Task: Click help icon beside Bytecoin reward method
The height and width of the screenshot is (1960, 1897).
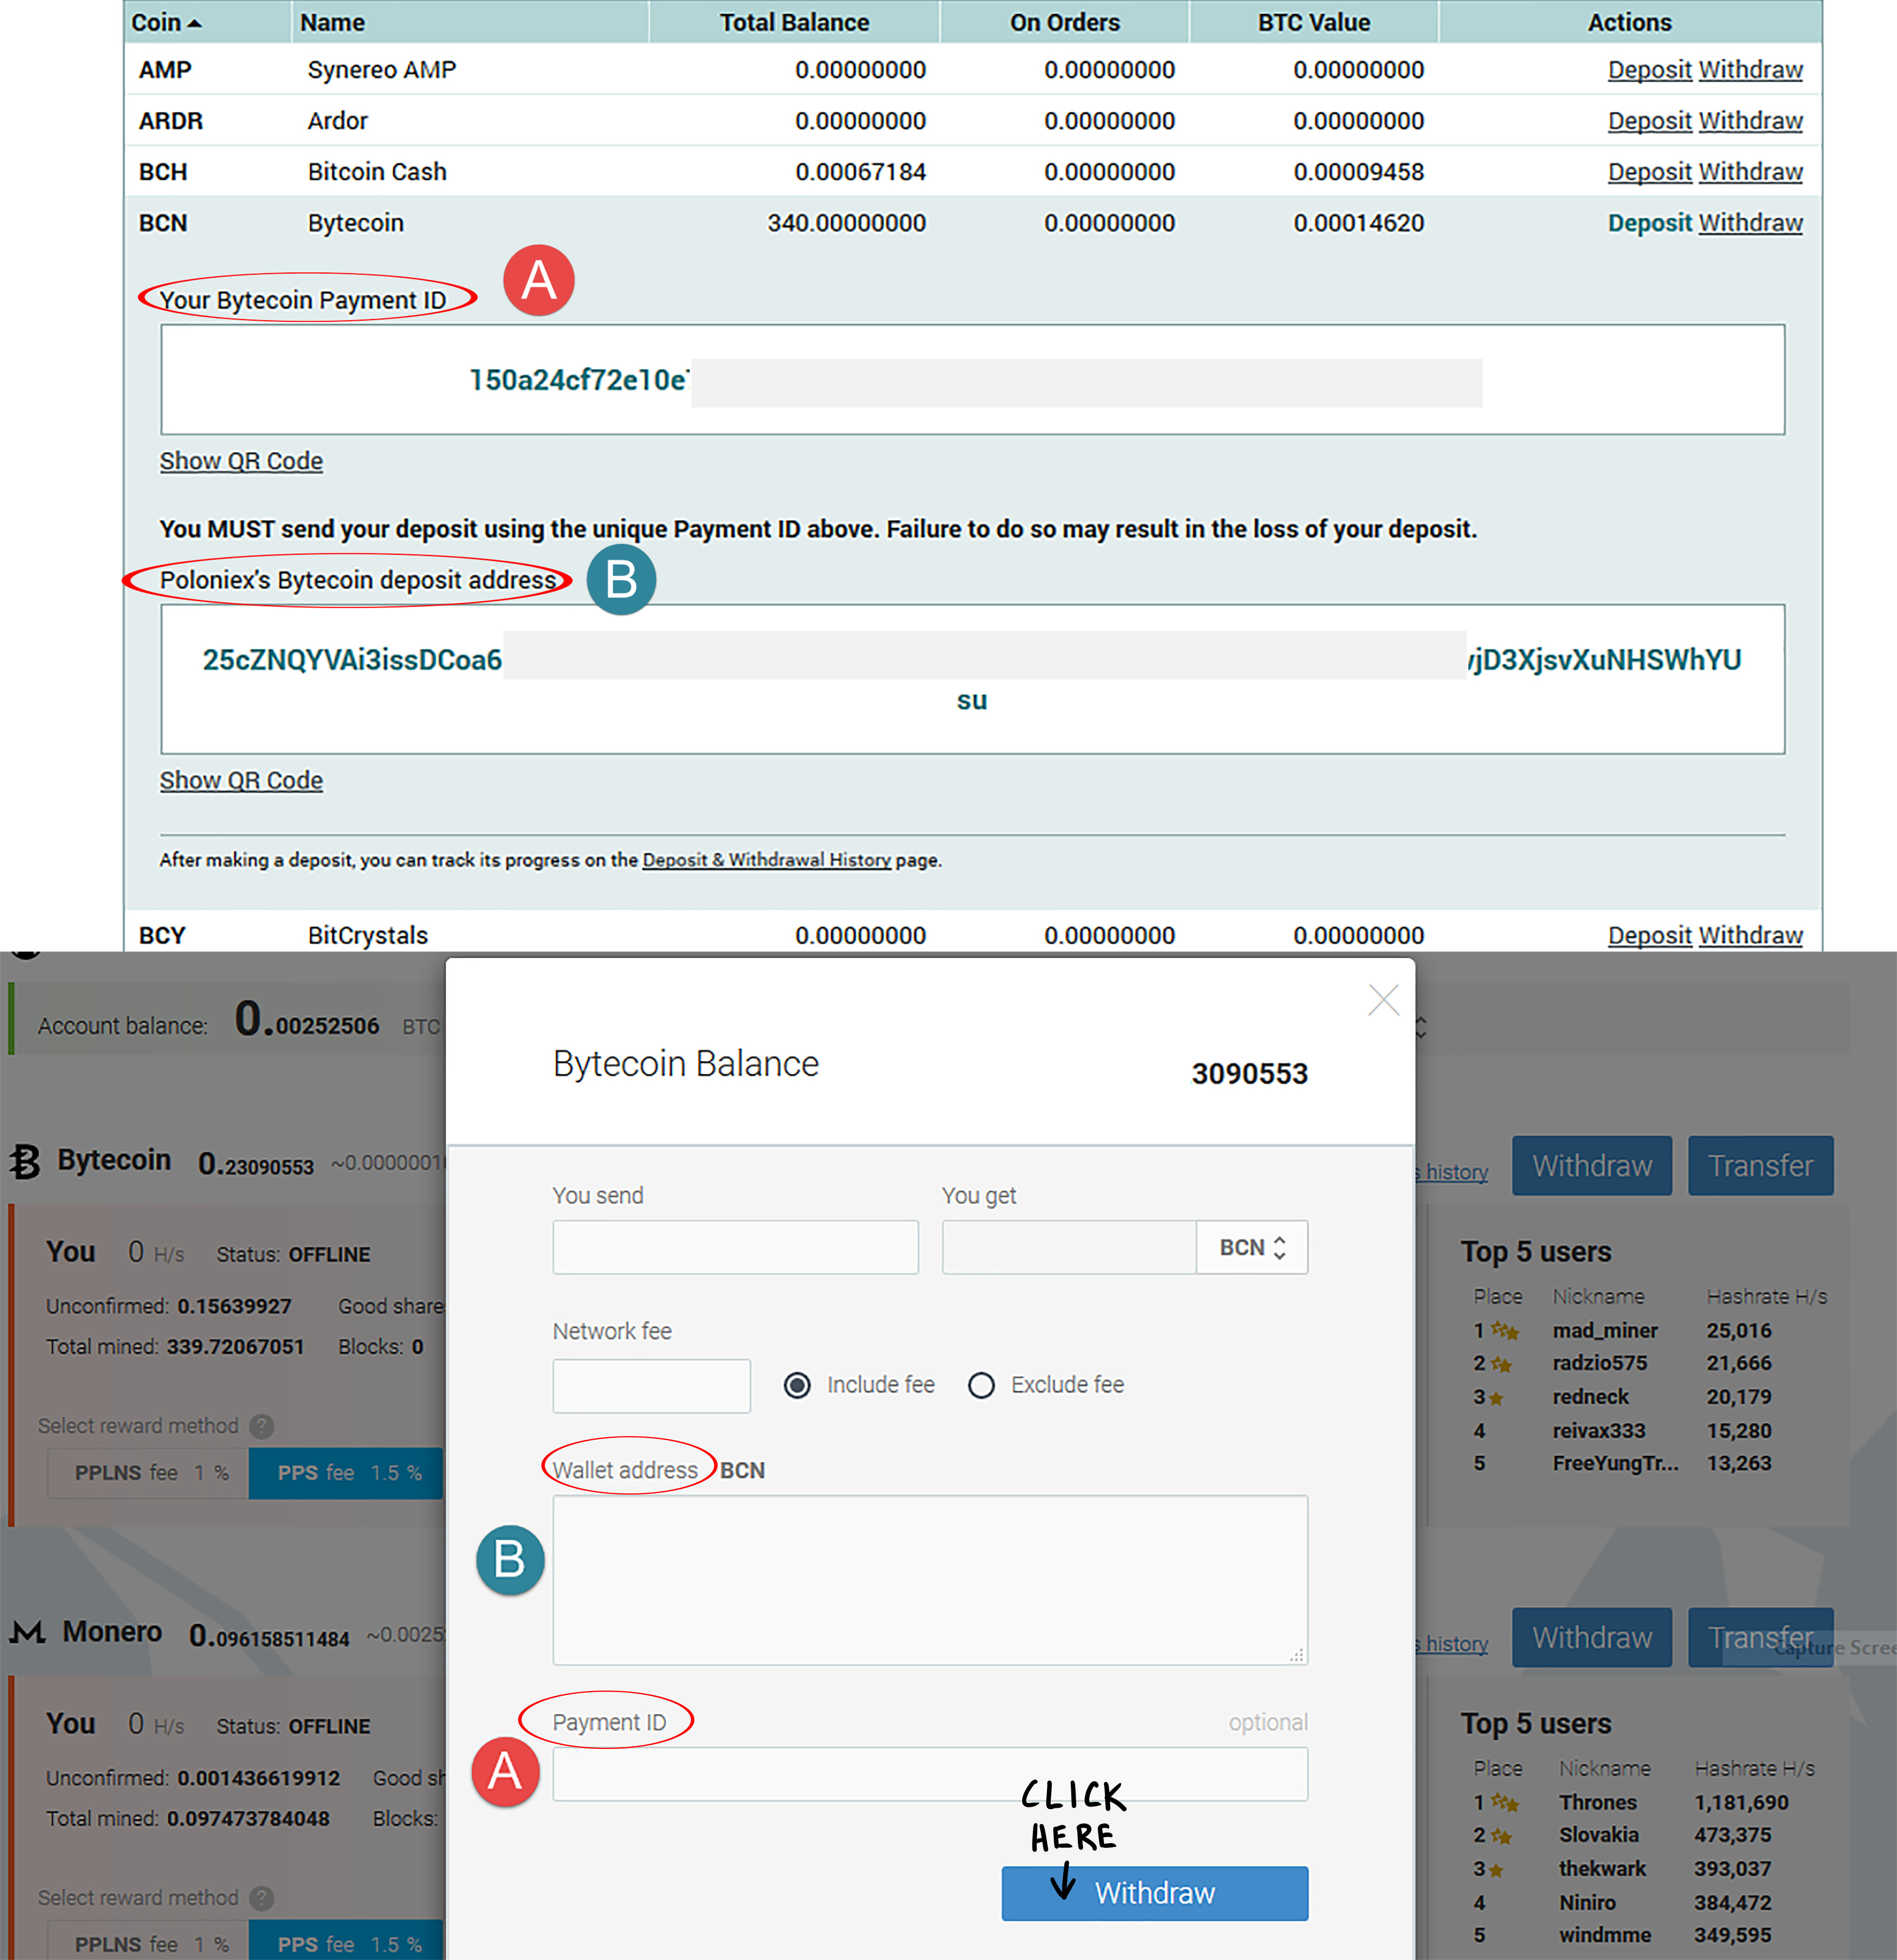Action: (x=262, y=1426)
